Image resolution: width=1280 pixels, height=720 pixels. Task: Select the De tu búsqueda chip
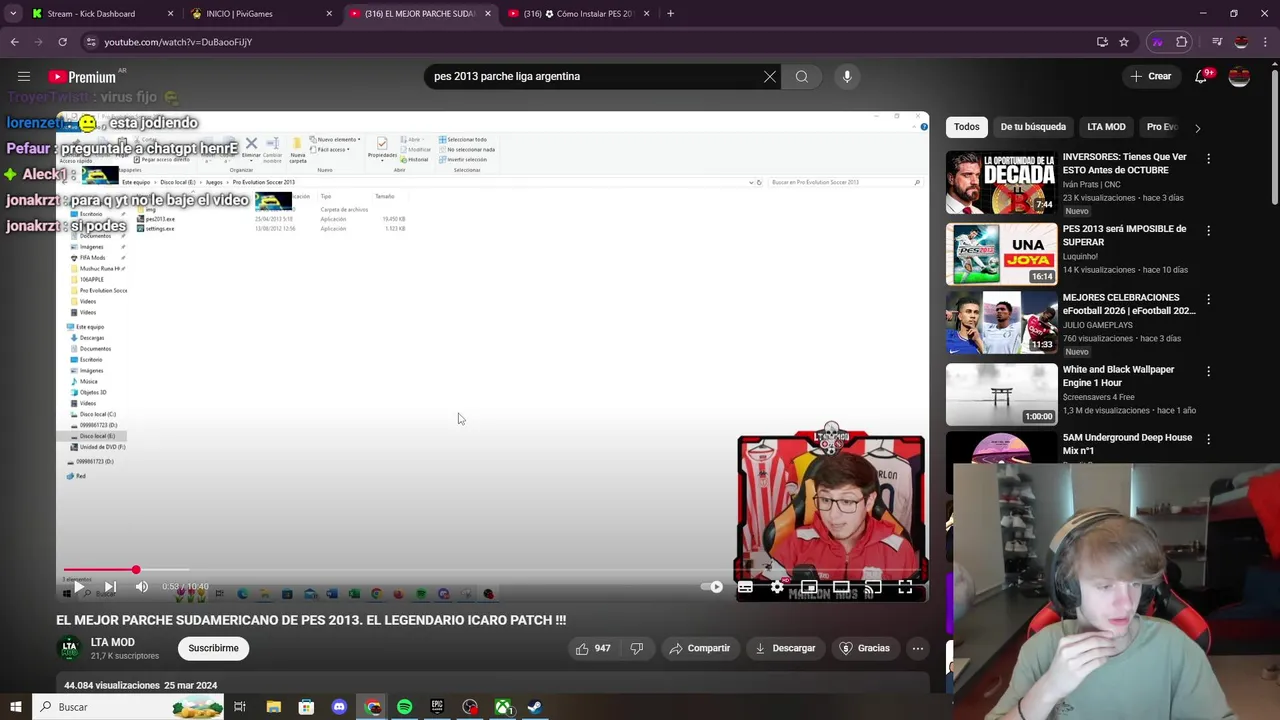click(x=1033, y=127)
